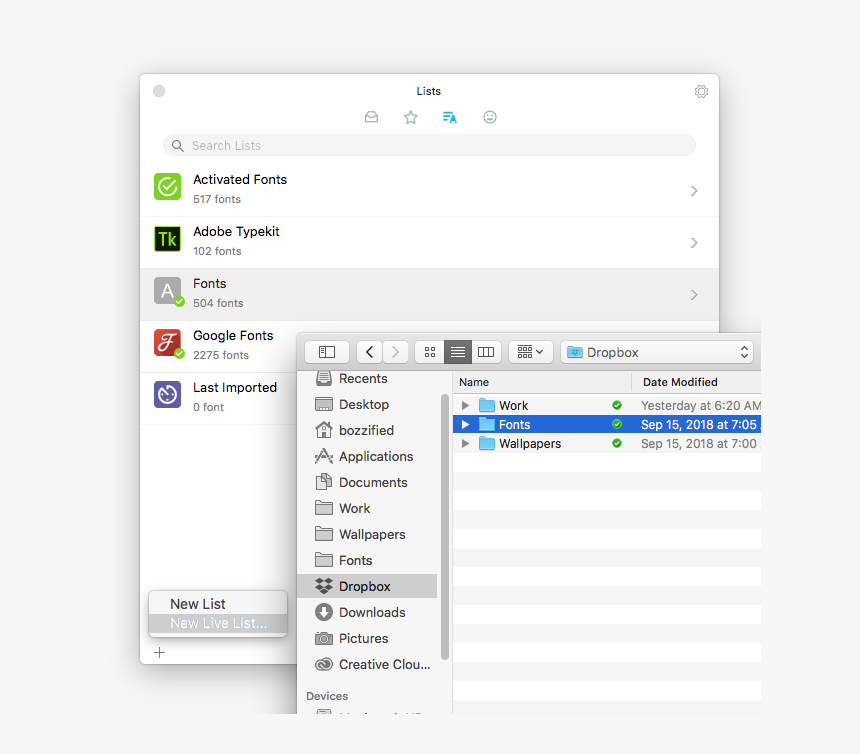
Task: Select Fonts folder in the sidebar
Action: tap(367, 560)
